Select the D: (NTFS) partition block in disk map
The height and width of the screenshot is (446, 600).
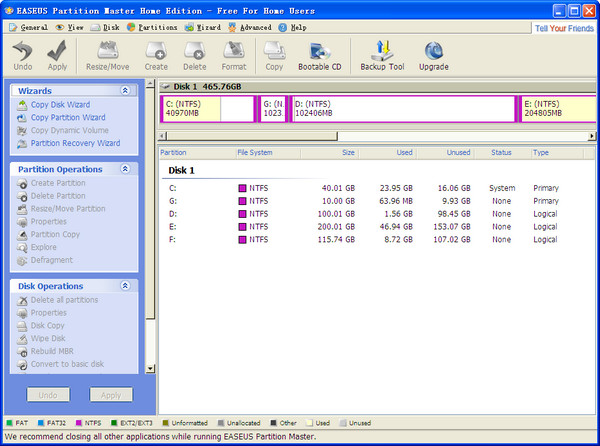[x=400, y=108]
